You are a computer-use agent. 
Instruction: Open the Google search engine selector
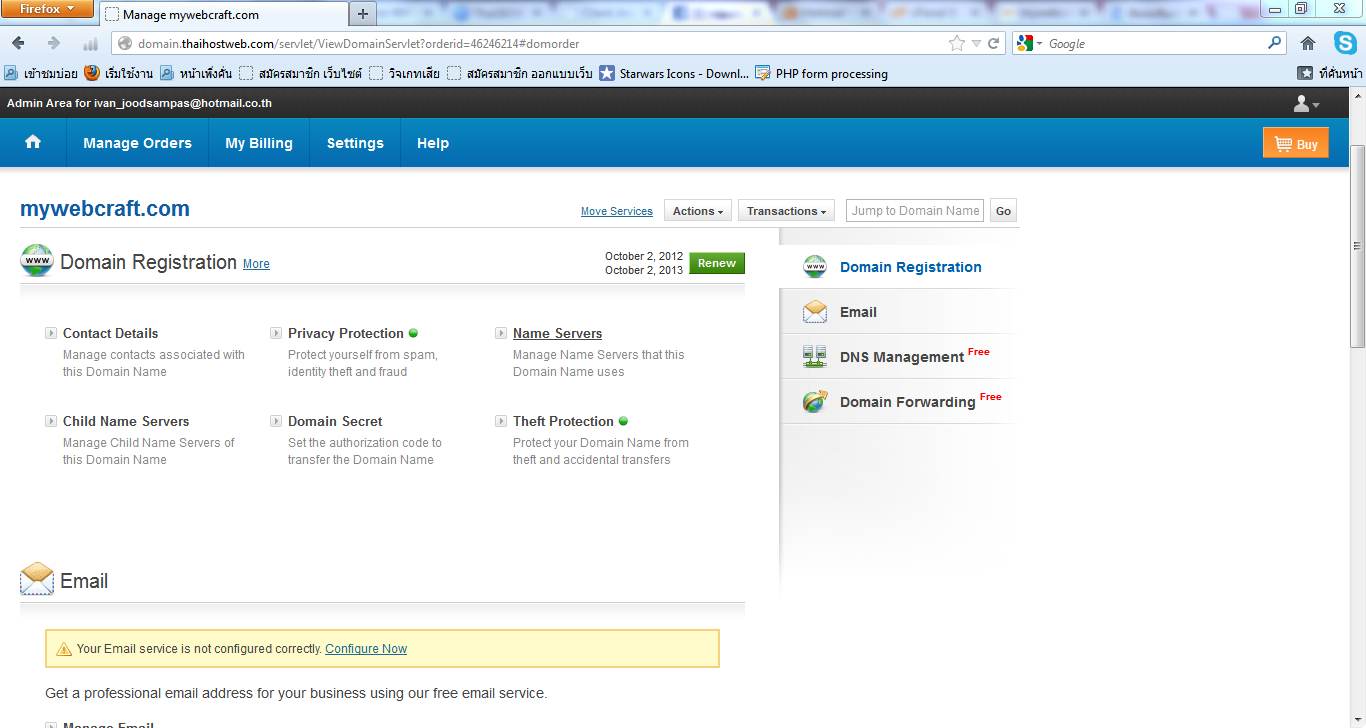[1029, 44]
